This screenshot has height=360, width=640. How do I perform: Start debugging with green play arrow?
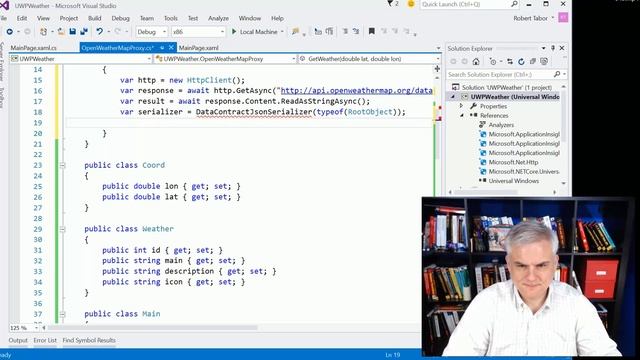(x=234, y=31)
